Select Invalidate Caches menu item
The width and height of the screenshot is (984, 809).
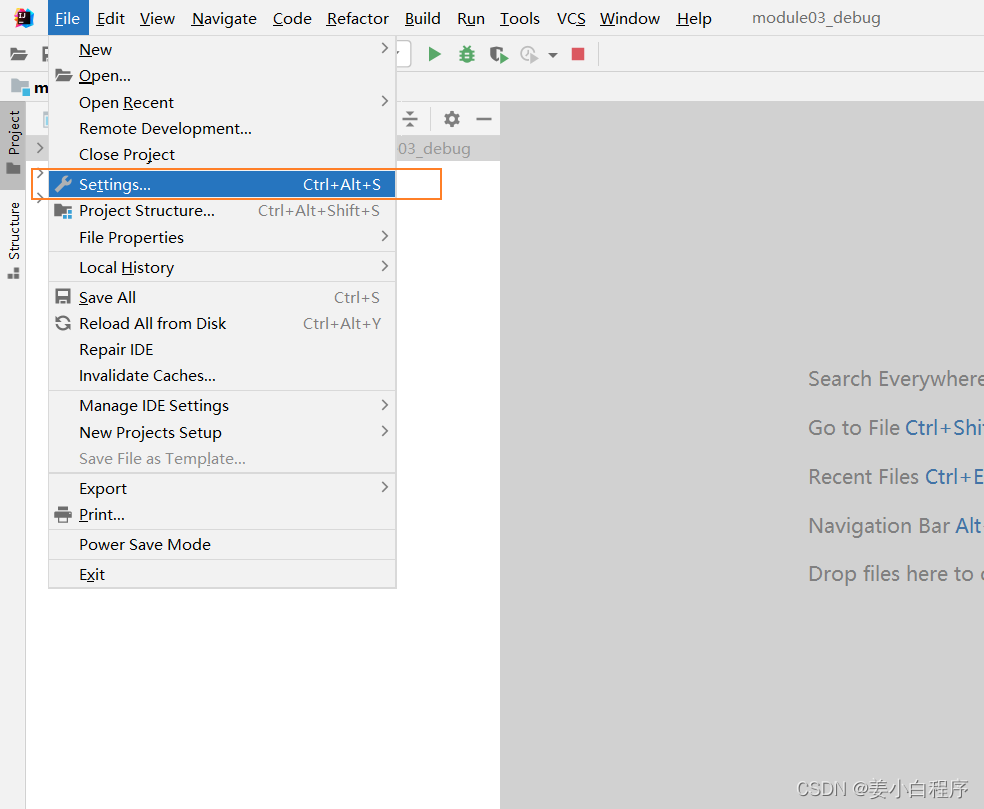tap(222, 375)
